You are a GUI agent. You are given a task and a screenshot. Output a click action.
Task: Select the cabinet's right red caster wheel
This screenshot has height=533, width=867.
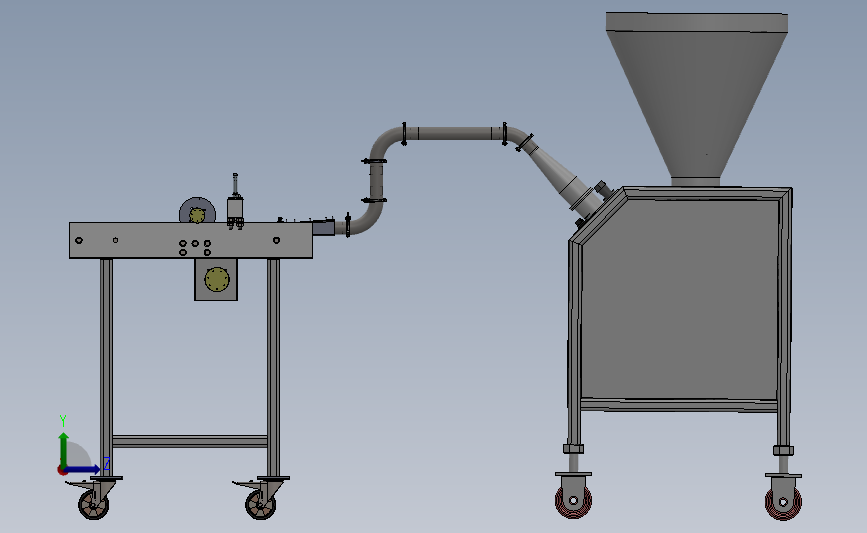783,502
